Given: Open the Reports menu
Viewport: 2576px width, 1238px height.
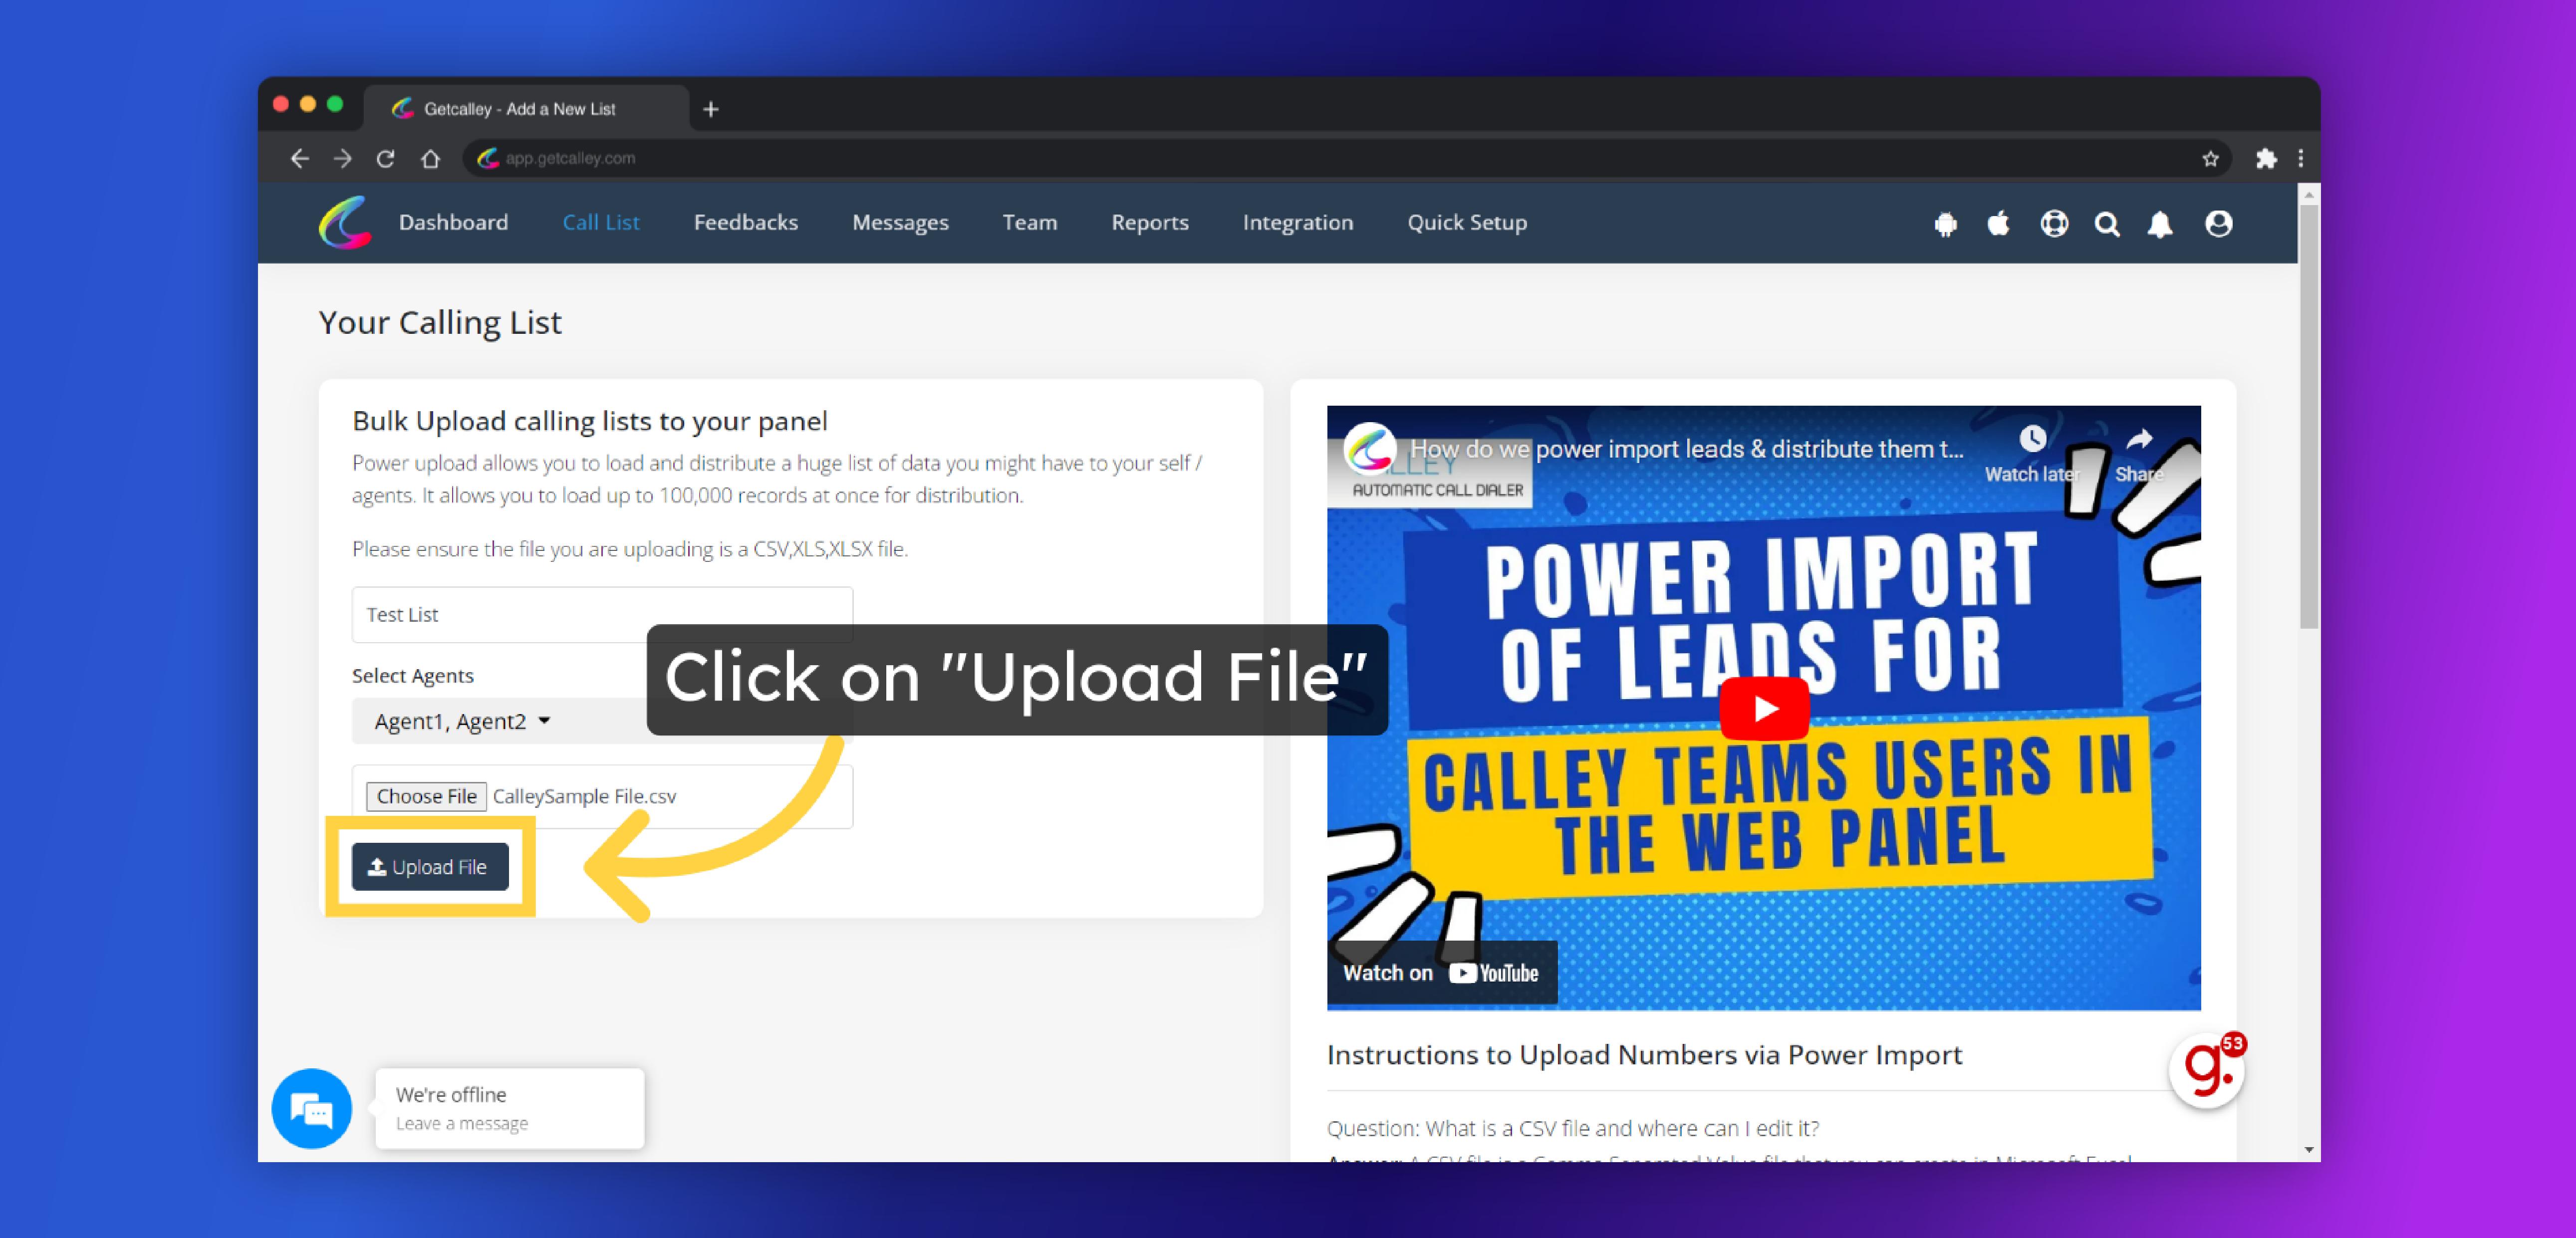Looking at the screenshot, I should [1149, 222].
